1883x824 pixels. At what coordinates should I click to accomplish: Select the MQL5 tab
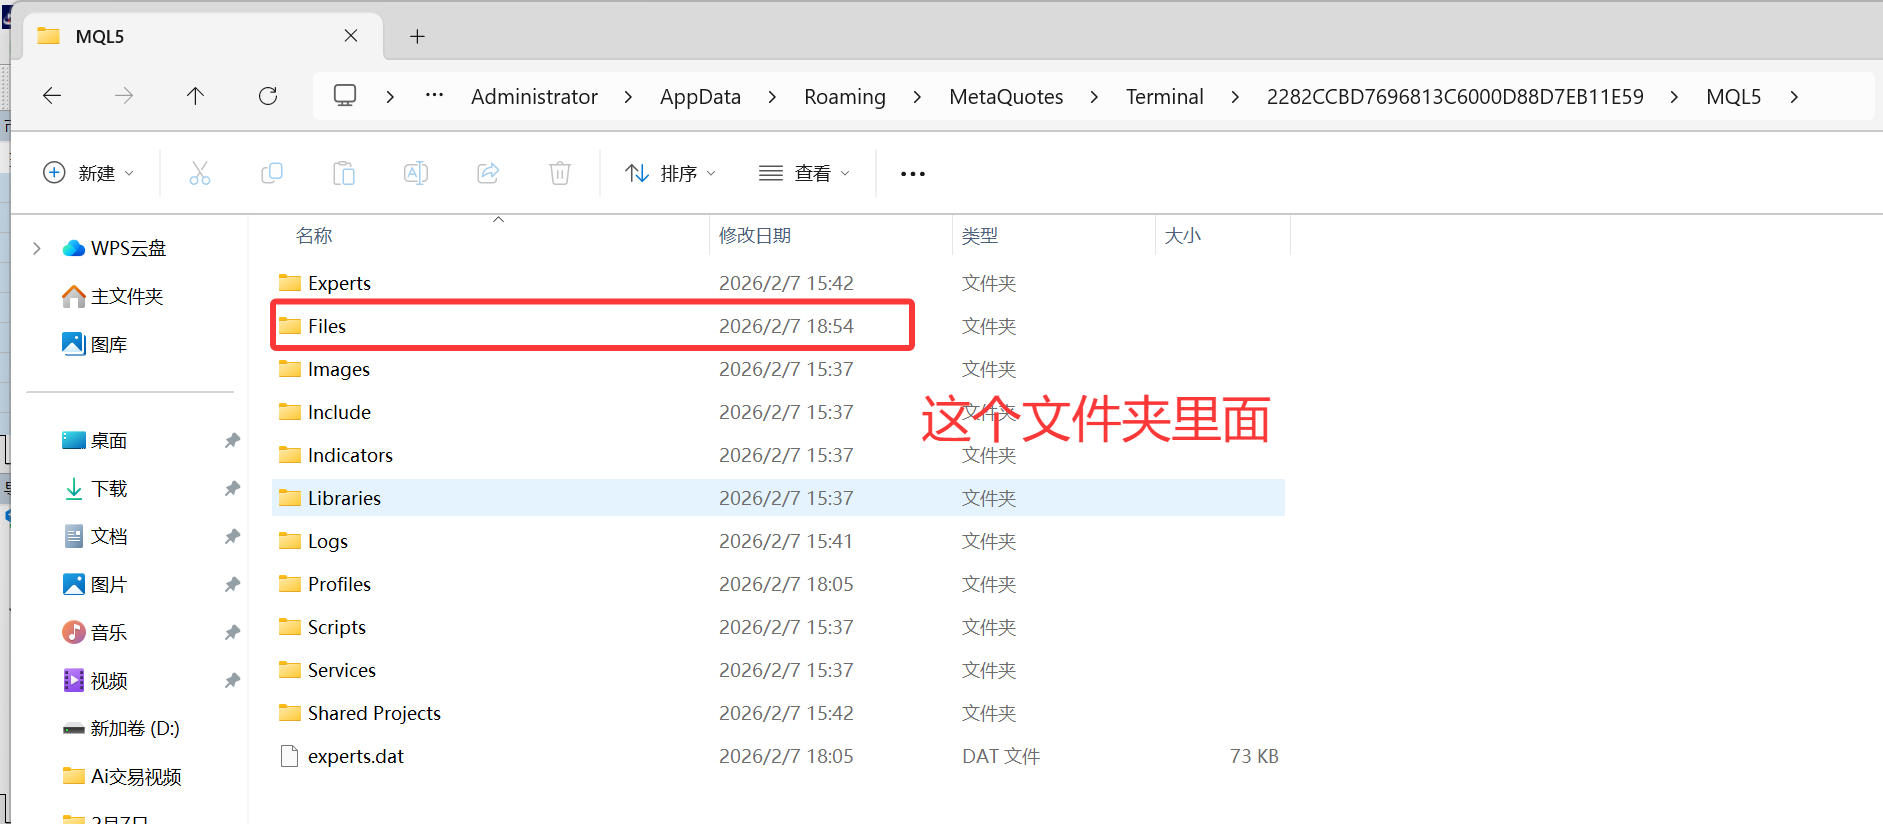(x=200, y=36)
